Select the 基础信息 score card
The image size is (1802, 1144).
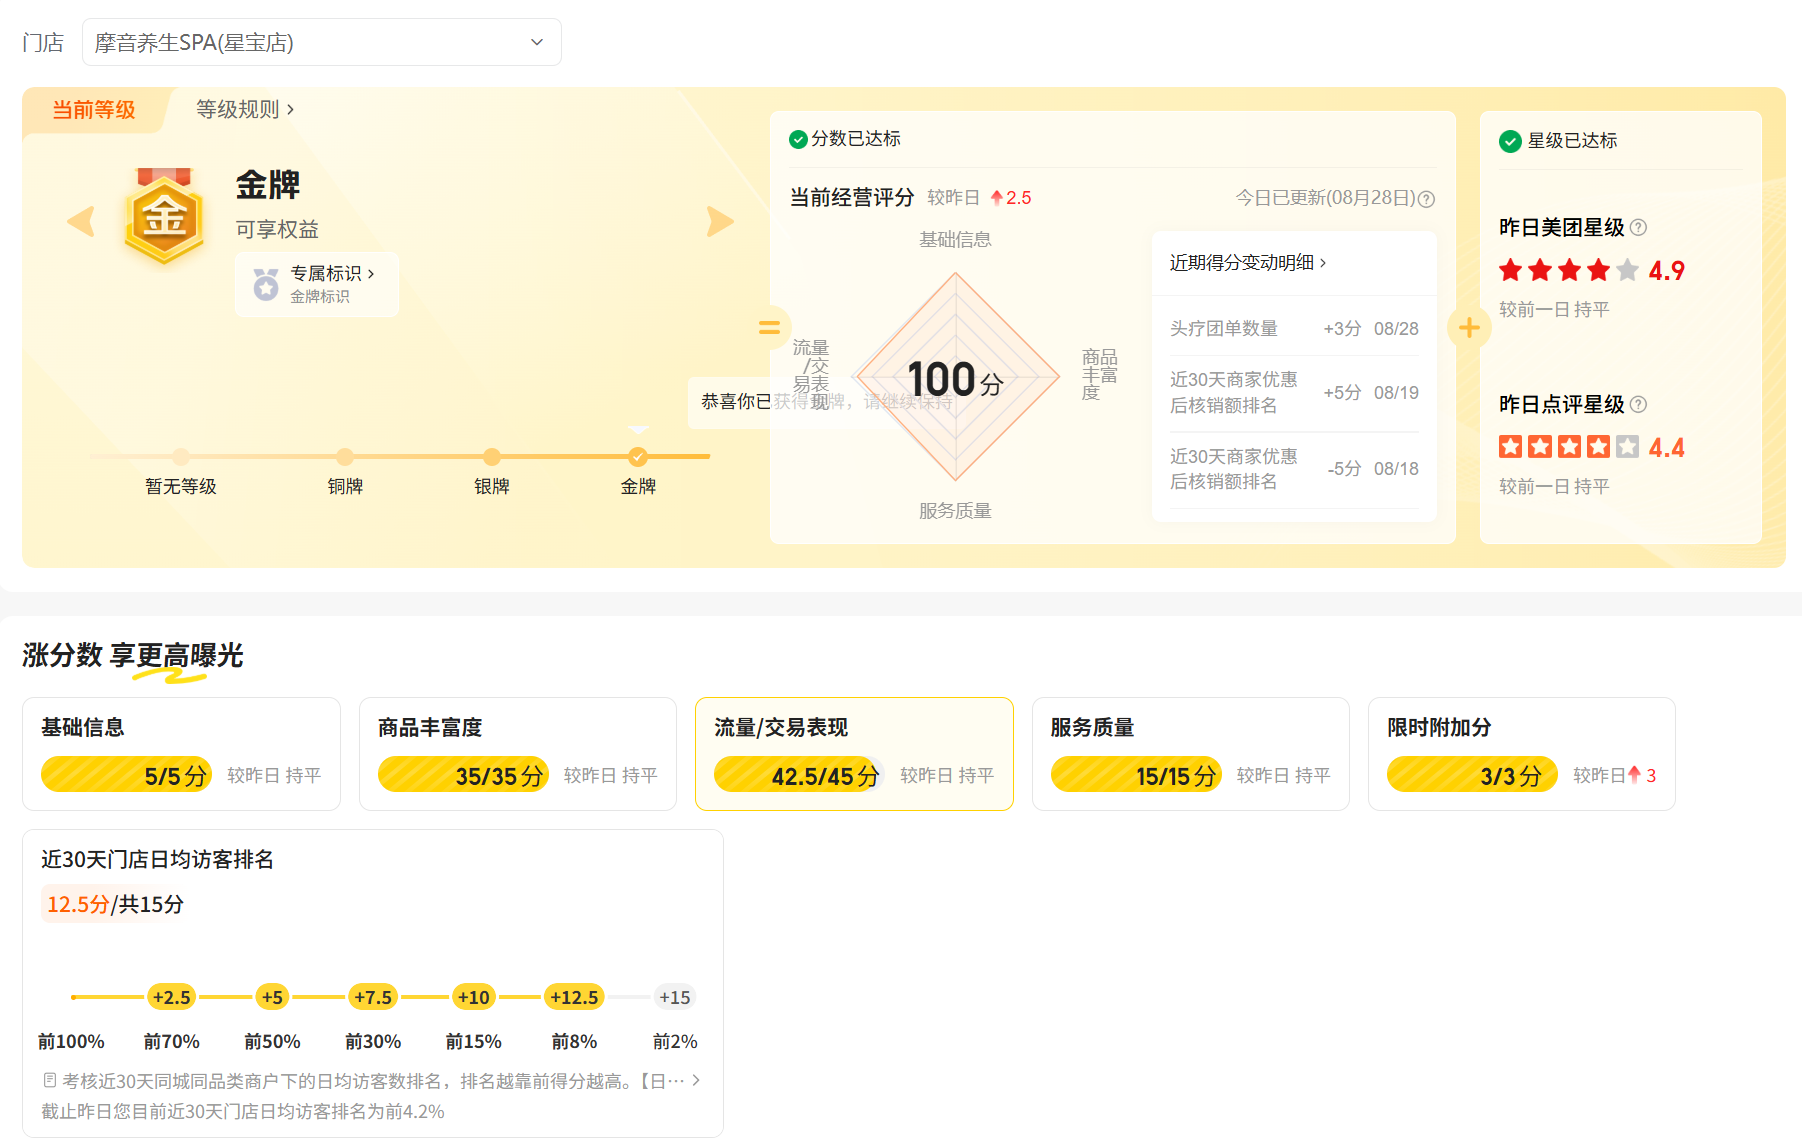(181, 754)
